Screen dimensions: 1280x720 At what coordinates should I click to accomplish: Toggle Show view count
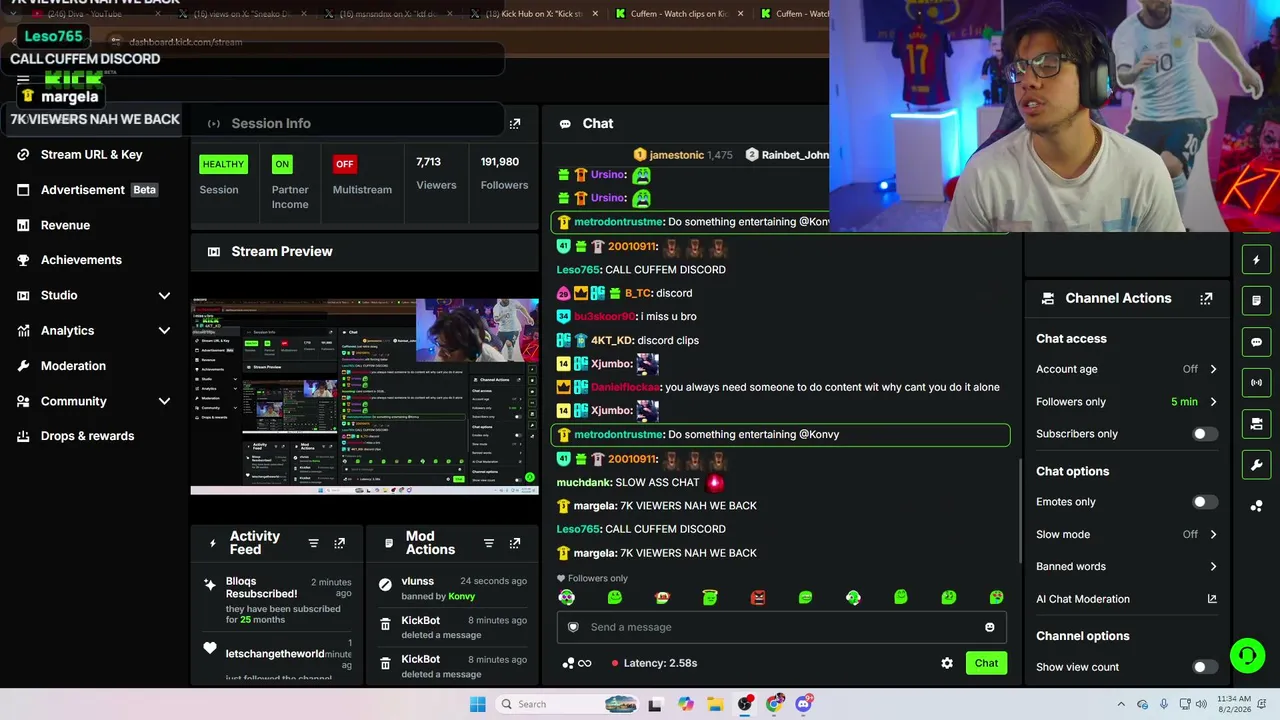click(x=1206, y=667)
